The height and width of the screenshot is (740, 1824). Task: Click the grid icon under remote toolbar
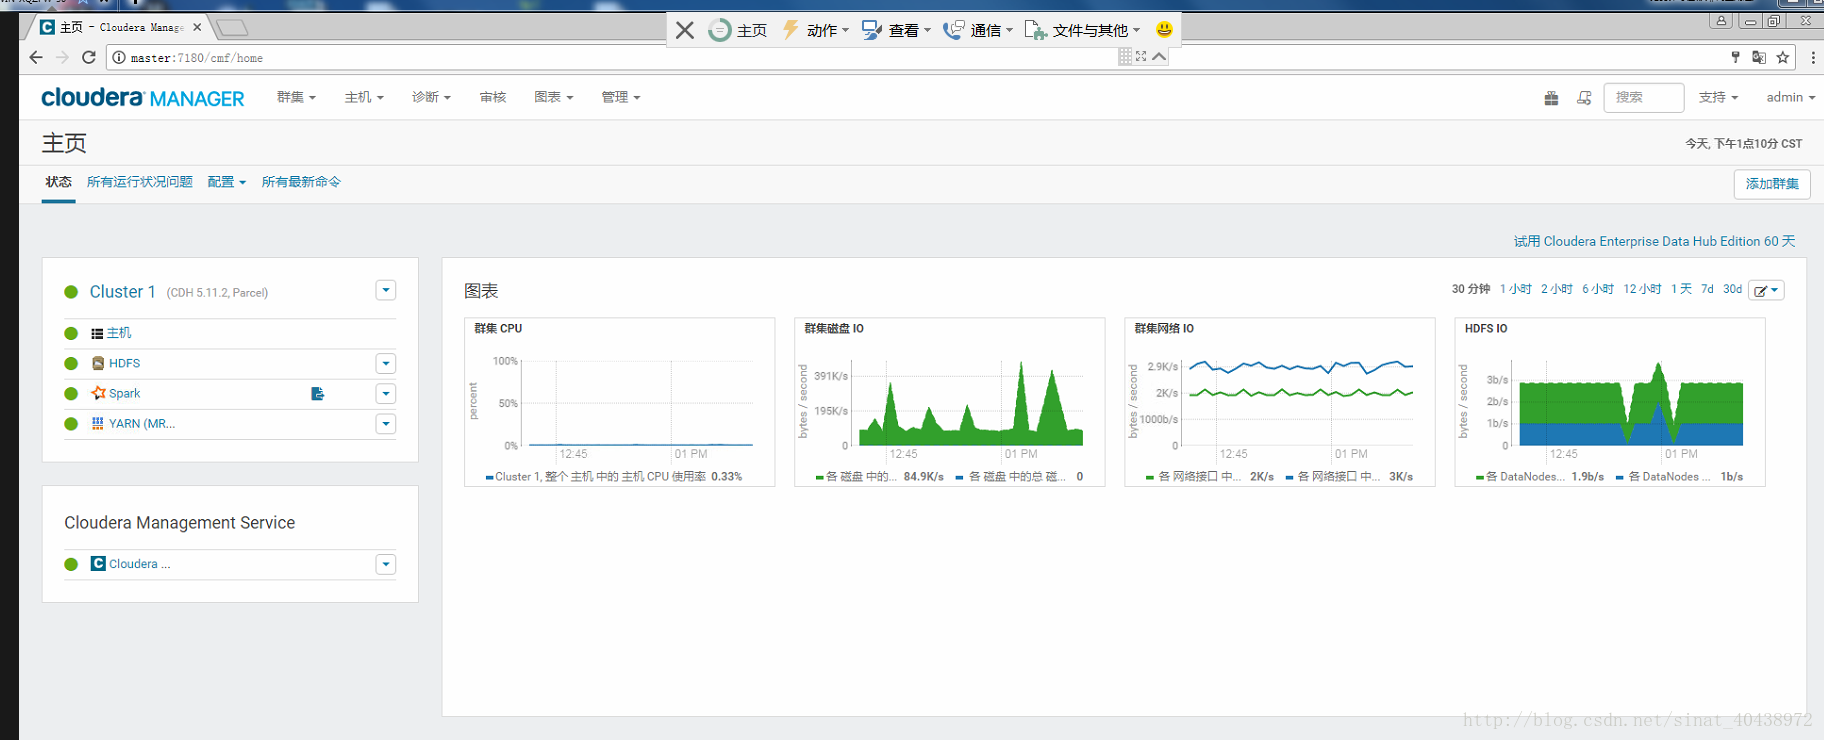point(1125,57)
